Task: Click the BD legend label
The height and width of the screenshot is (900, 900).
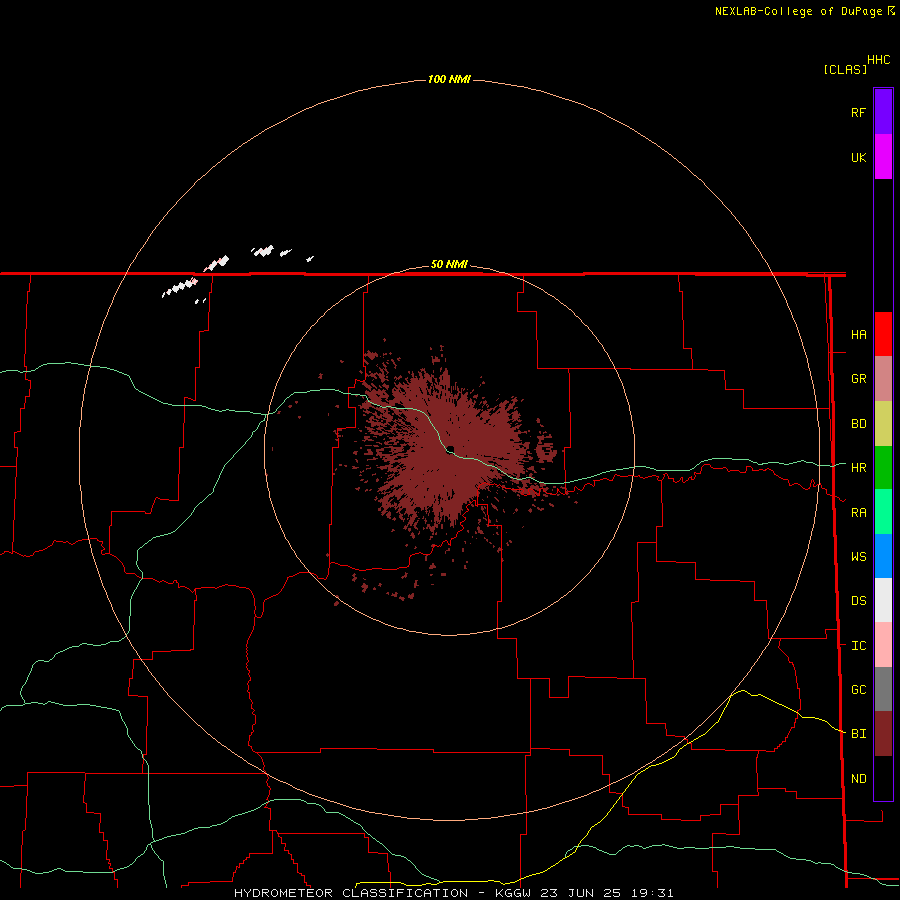Action: 858,423
